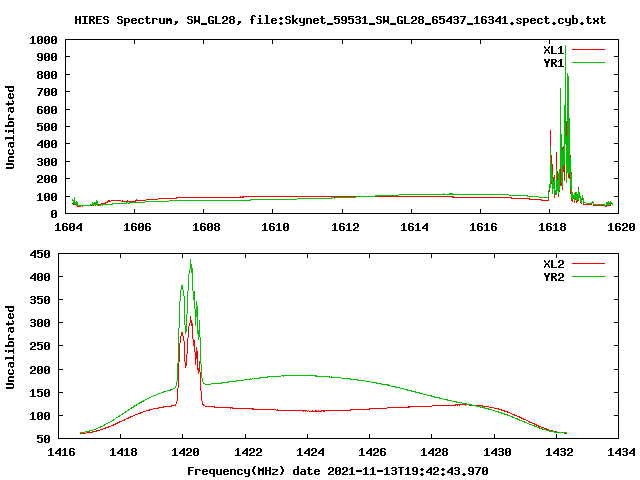
Task: Click the red XL2 peak near 1420 MHz
Action: tap(190, 320)
